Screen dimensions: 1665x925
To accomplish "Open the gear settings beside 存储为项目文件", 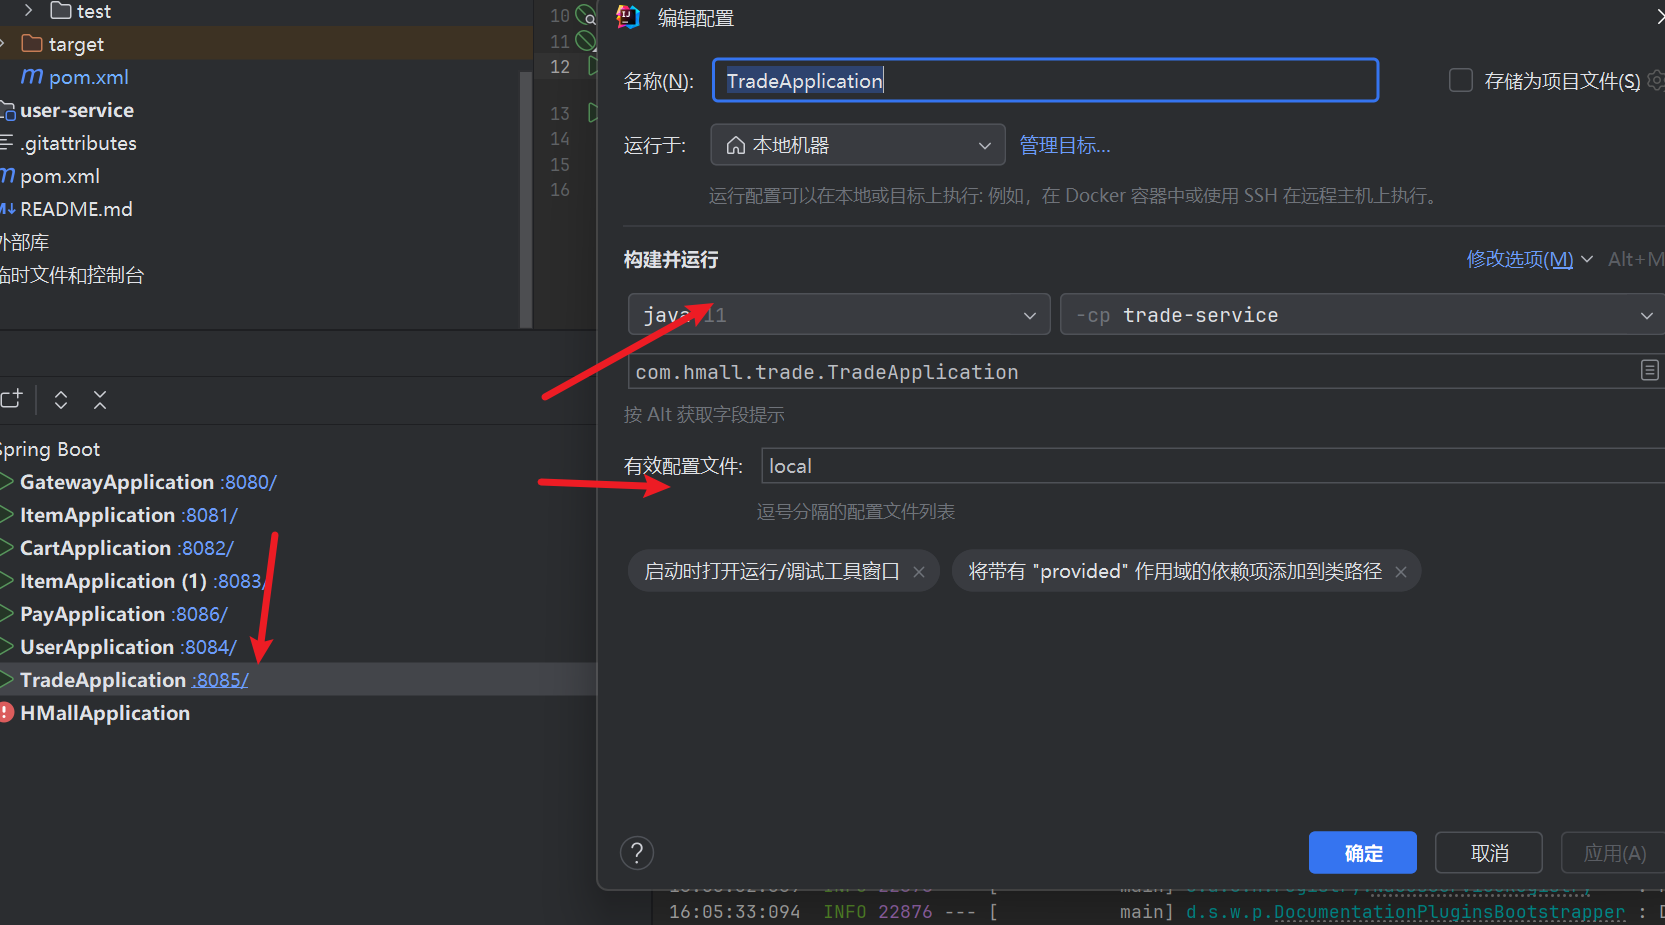I will (1657, 80).
